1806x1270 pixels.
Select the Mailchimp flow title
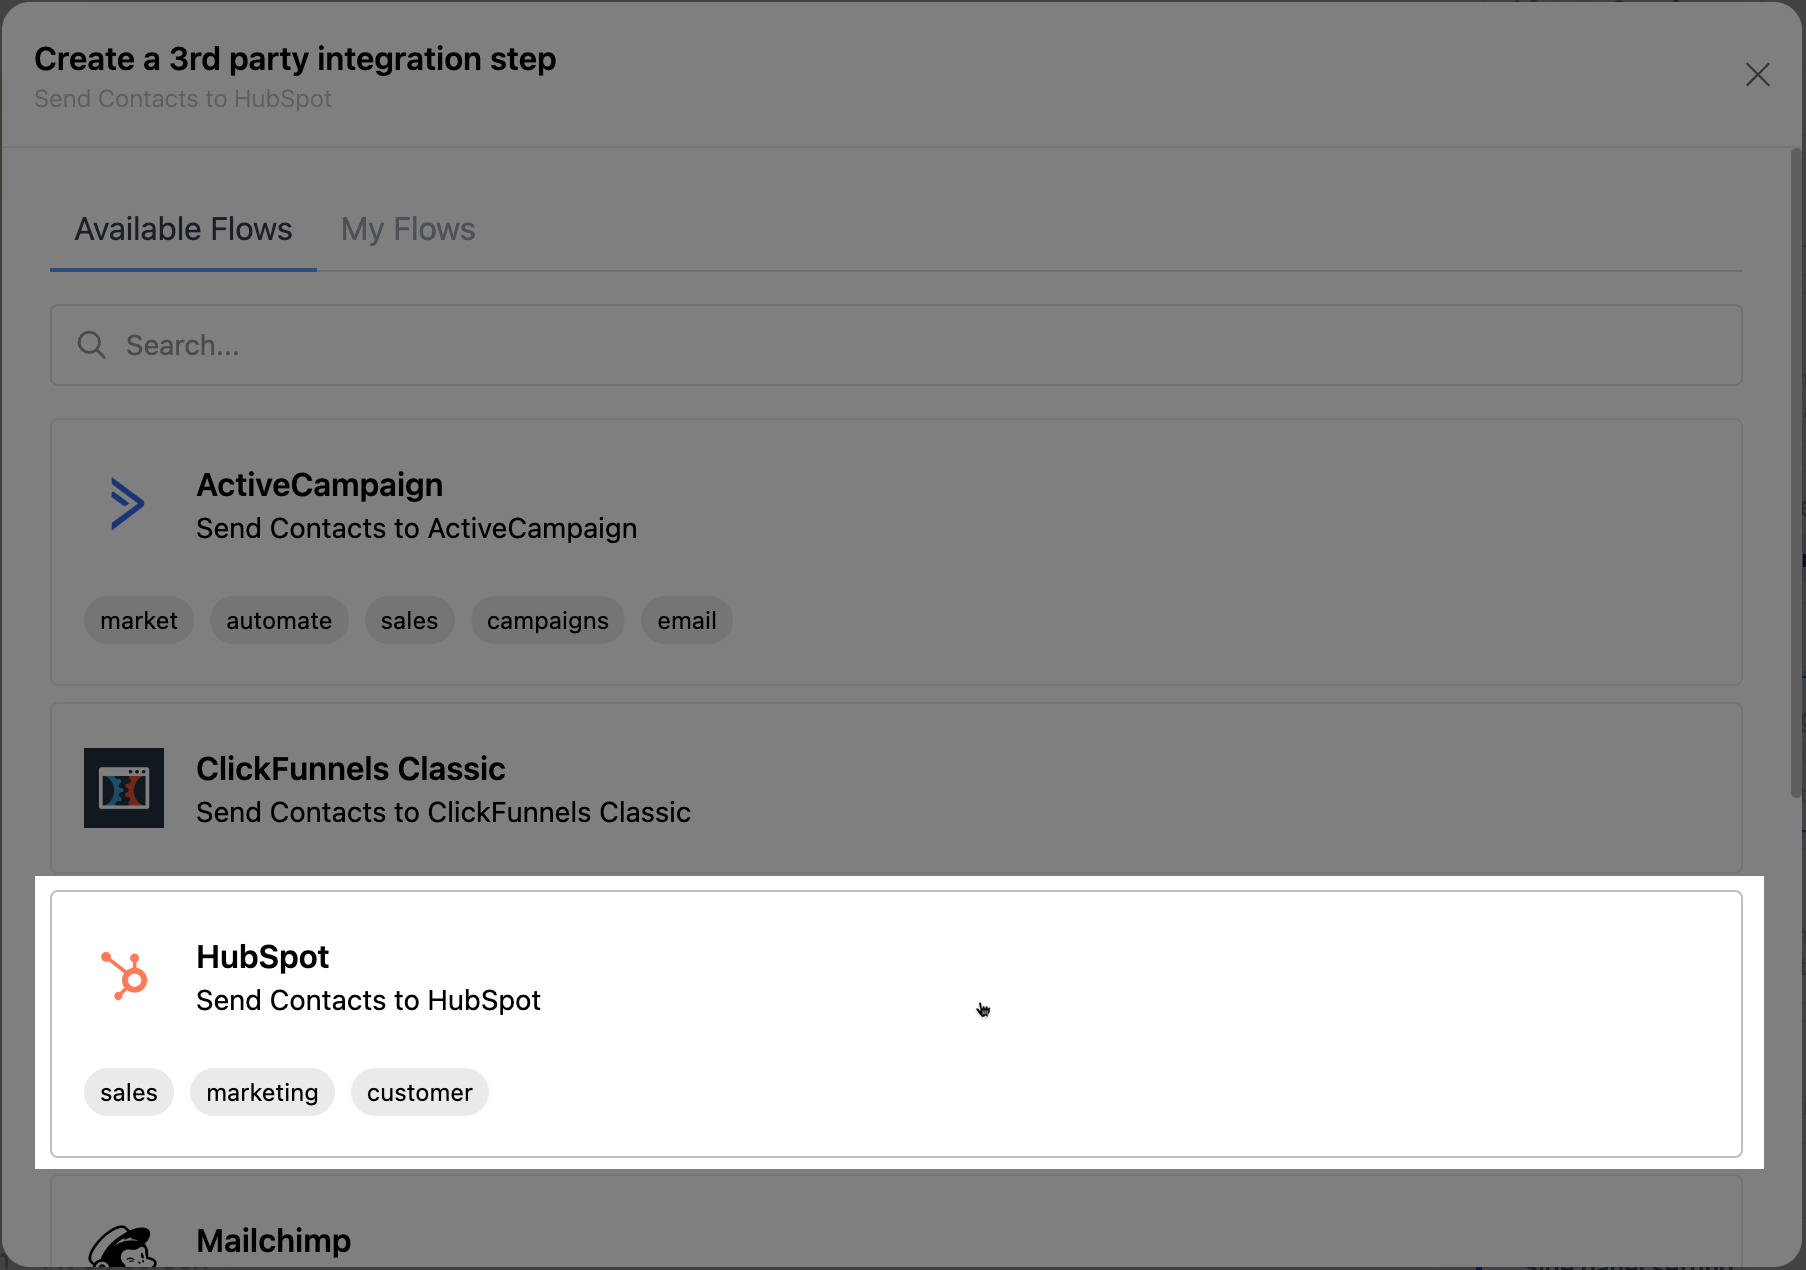pos(274,1241)
